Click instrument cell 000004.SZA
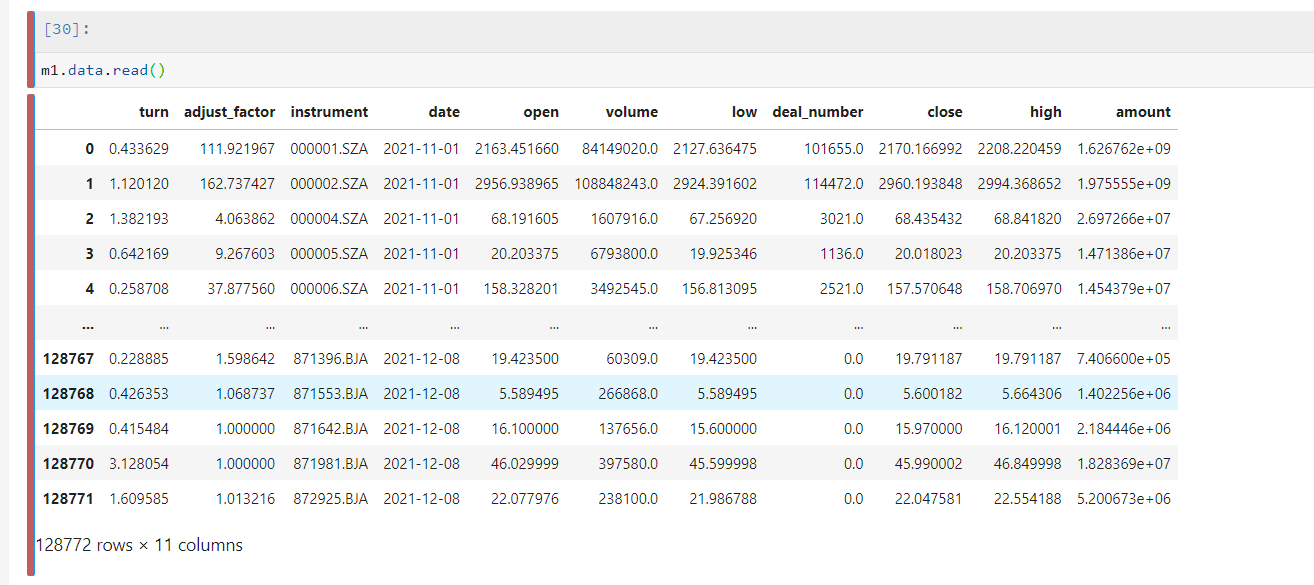Image resolution: width=1314 pixels, height=585 pixels. tap(329, 219)
